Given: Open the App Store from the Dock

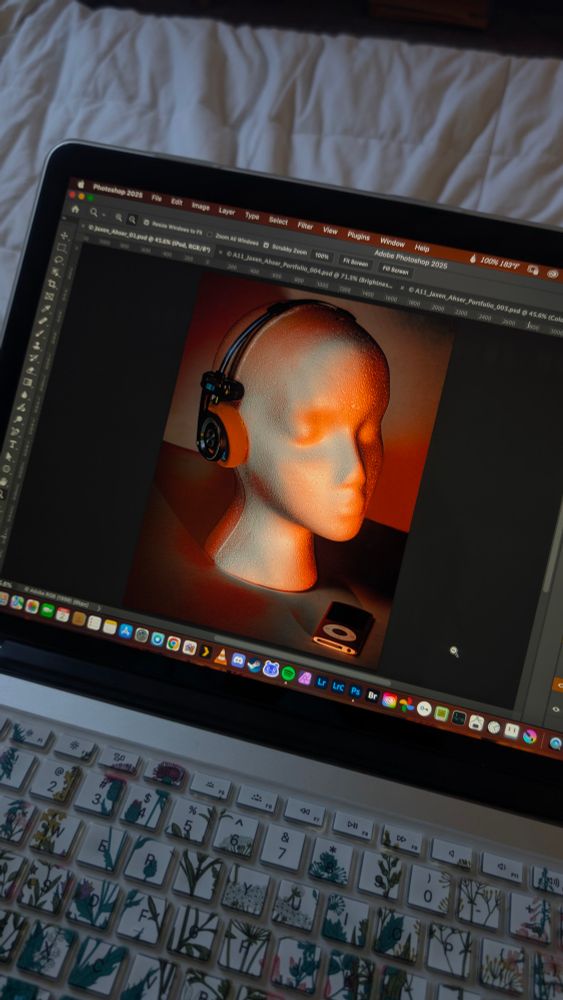Looking at the screenshot, I should tap(125, 630).
